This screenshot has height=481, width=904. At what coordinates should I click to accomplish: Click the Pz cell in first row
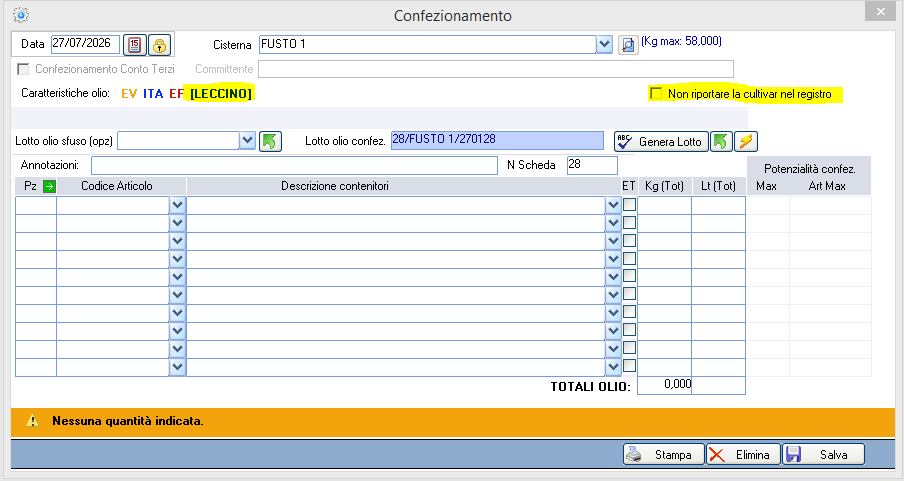click(x=36, y=205)
